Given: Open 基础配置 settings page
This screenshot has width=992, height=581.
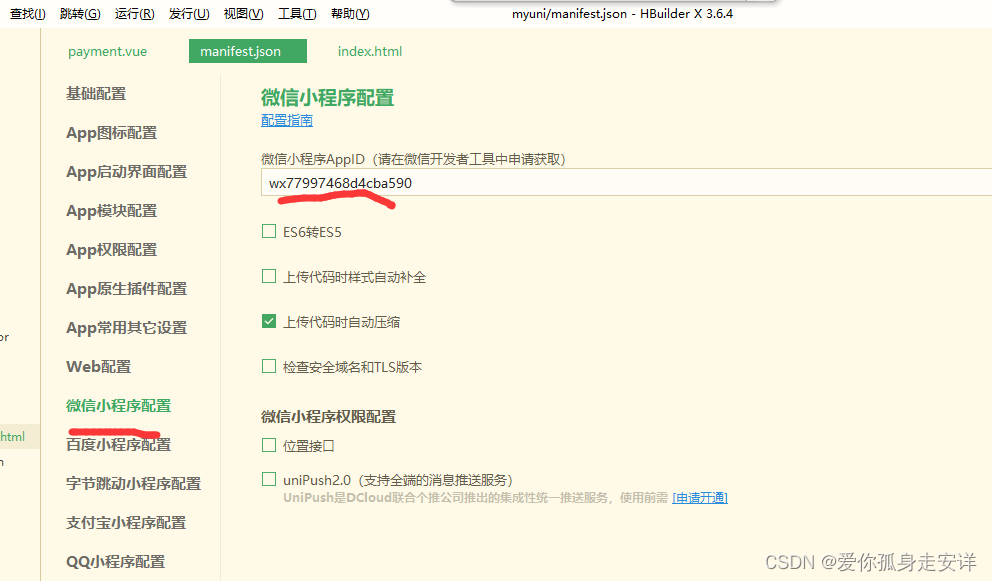Looking at the screenshot, I should pyautogui.click(x=96, y=93).
